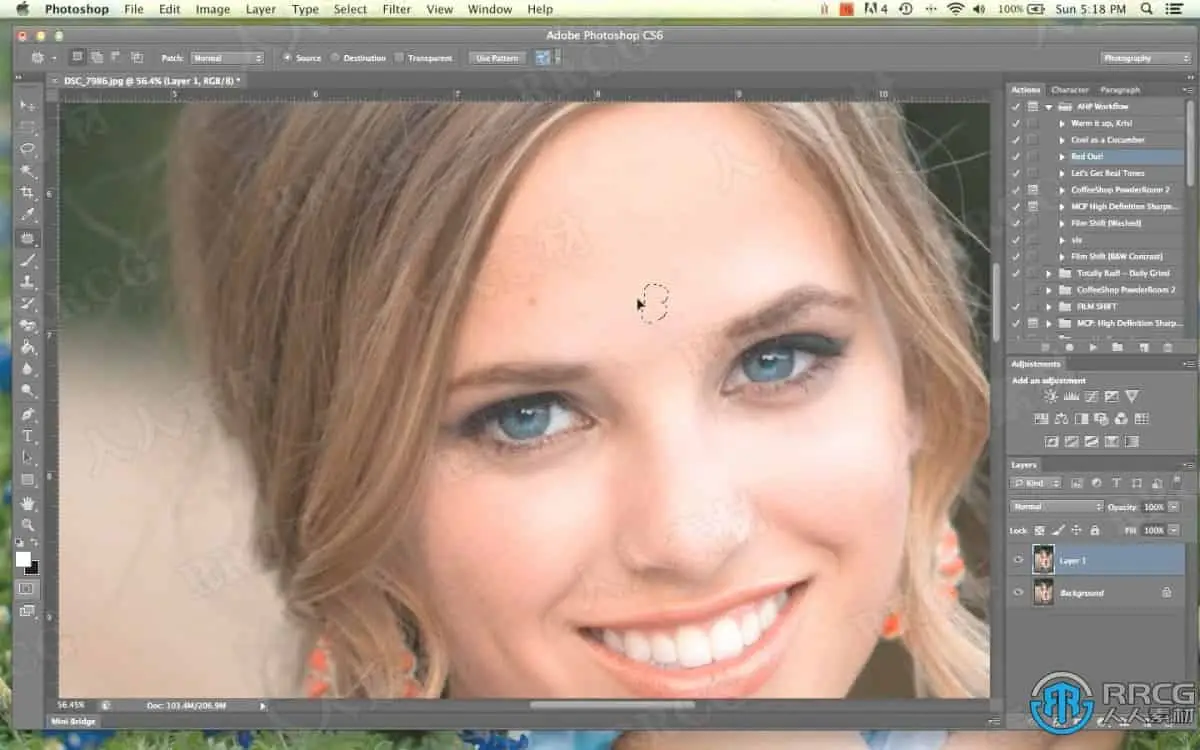Select the Zoom tool
Image resolution: width=1200 pixels, height=750 pixels.
pos(28,524)
